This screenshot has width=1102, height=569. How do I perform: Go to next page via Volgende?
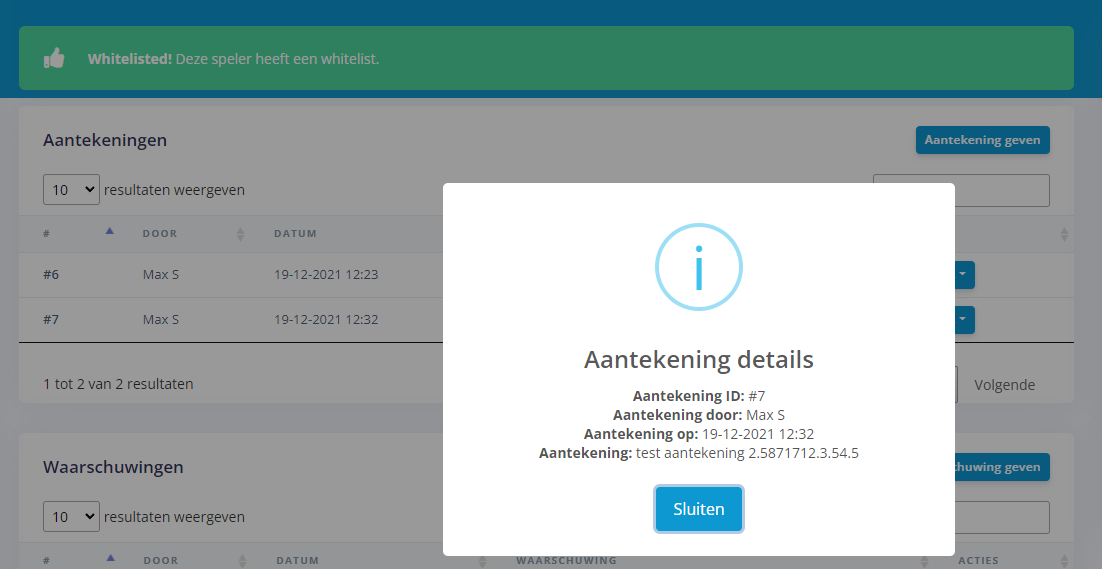coord(1004,384)
